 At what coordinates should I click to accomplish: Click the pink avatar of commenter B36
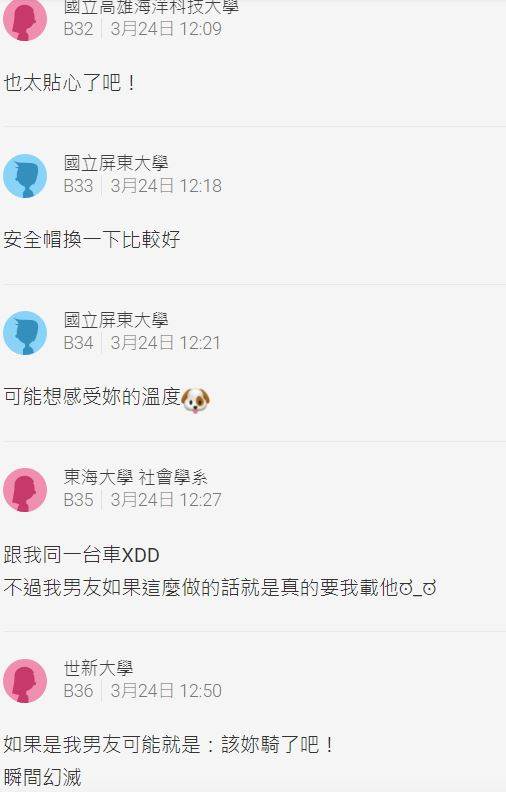point(25,680)
